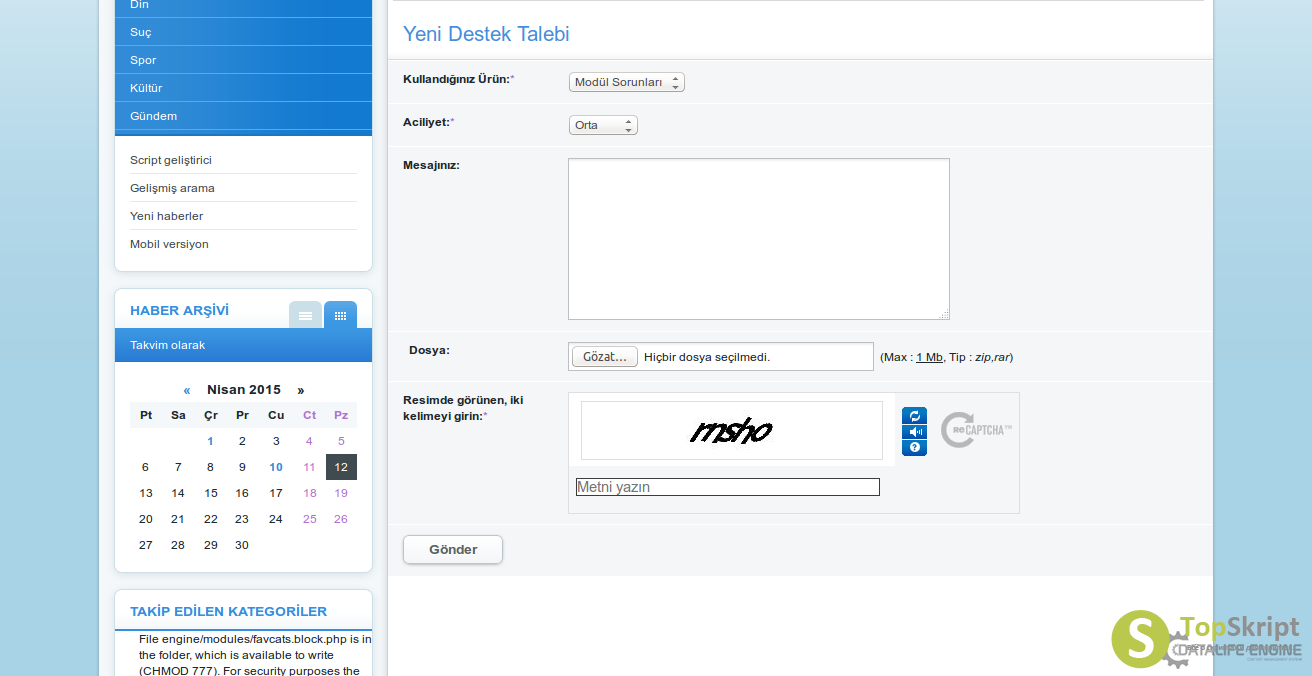Click the Takip Edilen Kategoriler heading
Viewport: 1312px width, 676px height.
coord(228,611)
